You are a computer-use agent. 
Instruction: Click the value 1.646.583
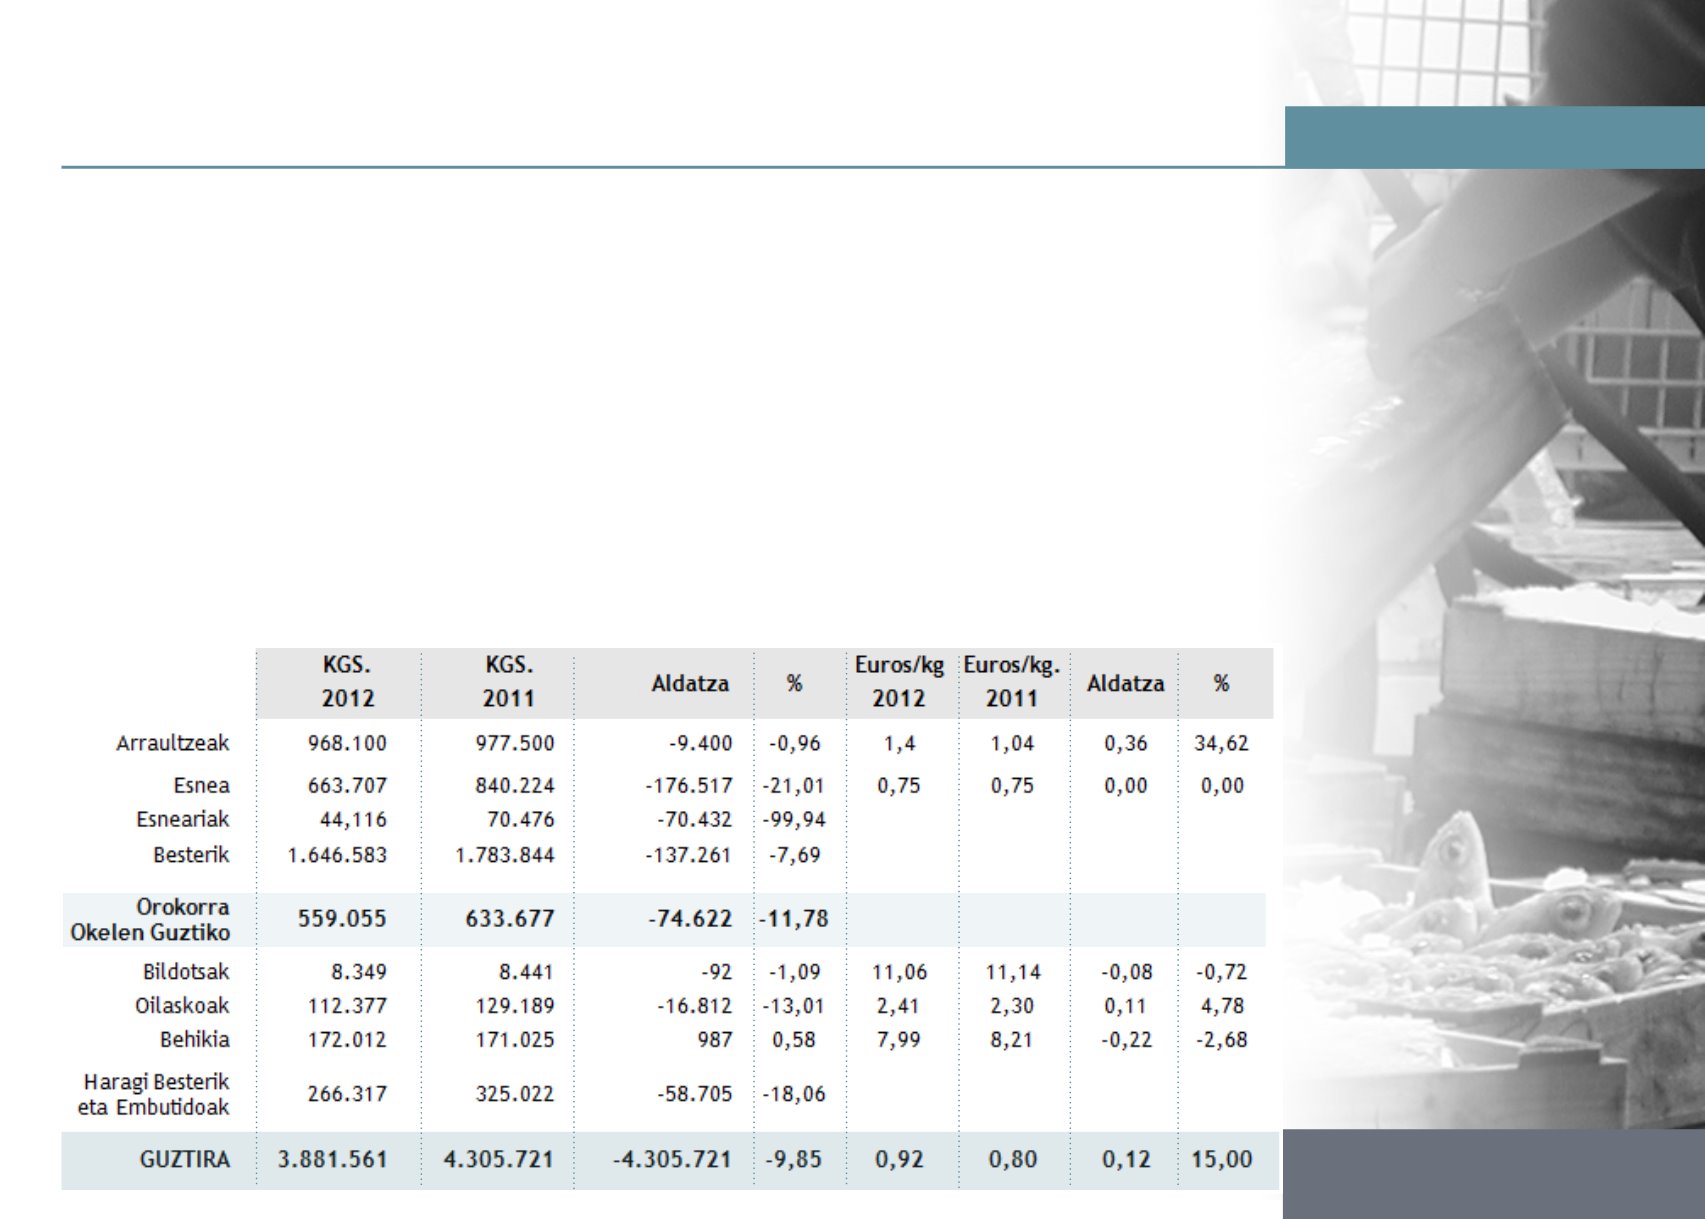(337, 855)
